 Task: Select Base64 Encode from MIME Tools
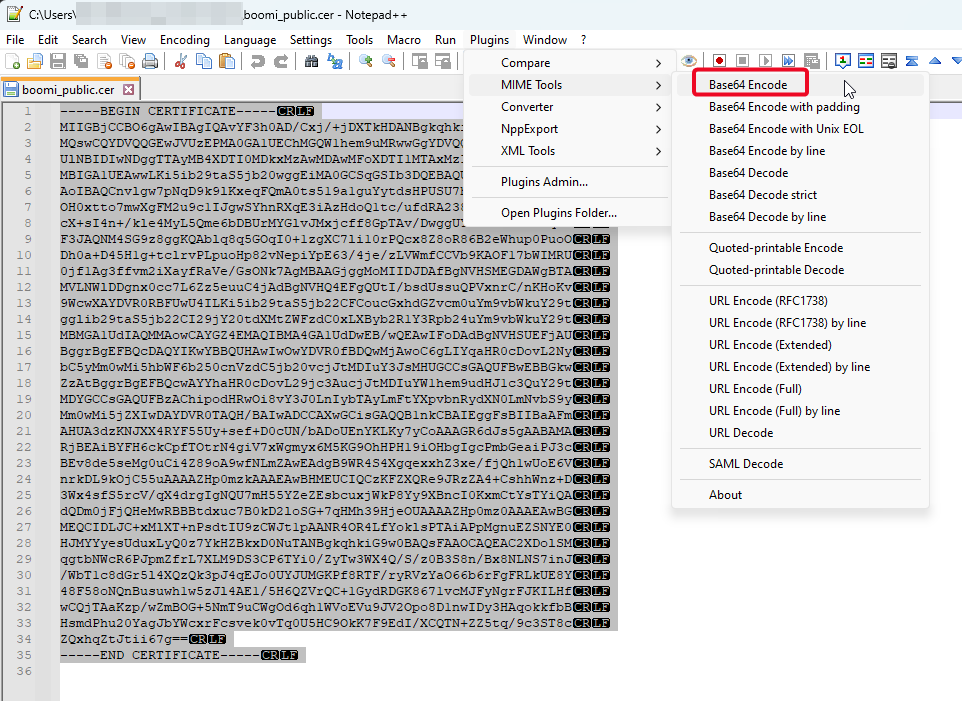click(748, 85)
